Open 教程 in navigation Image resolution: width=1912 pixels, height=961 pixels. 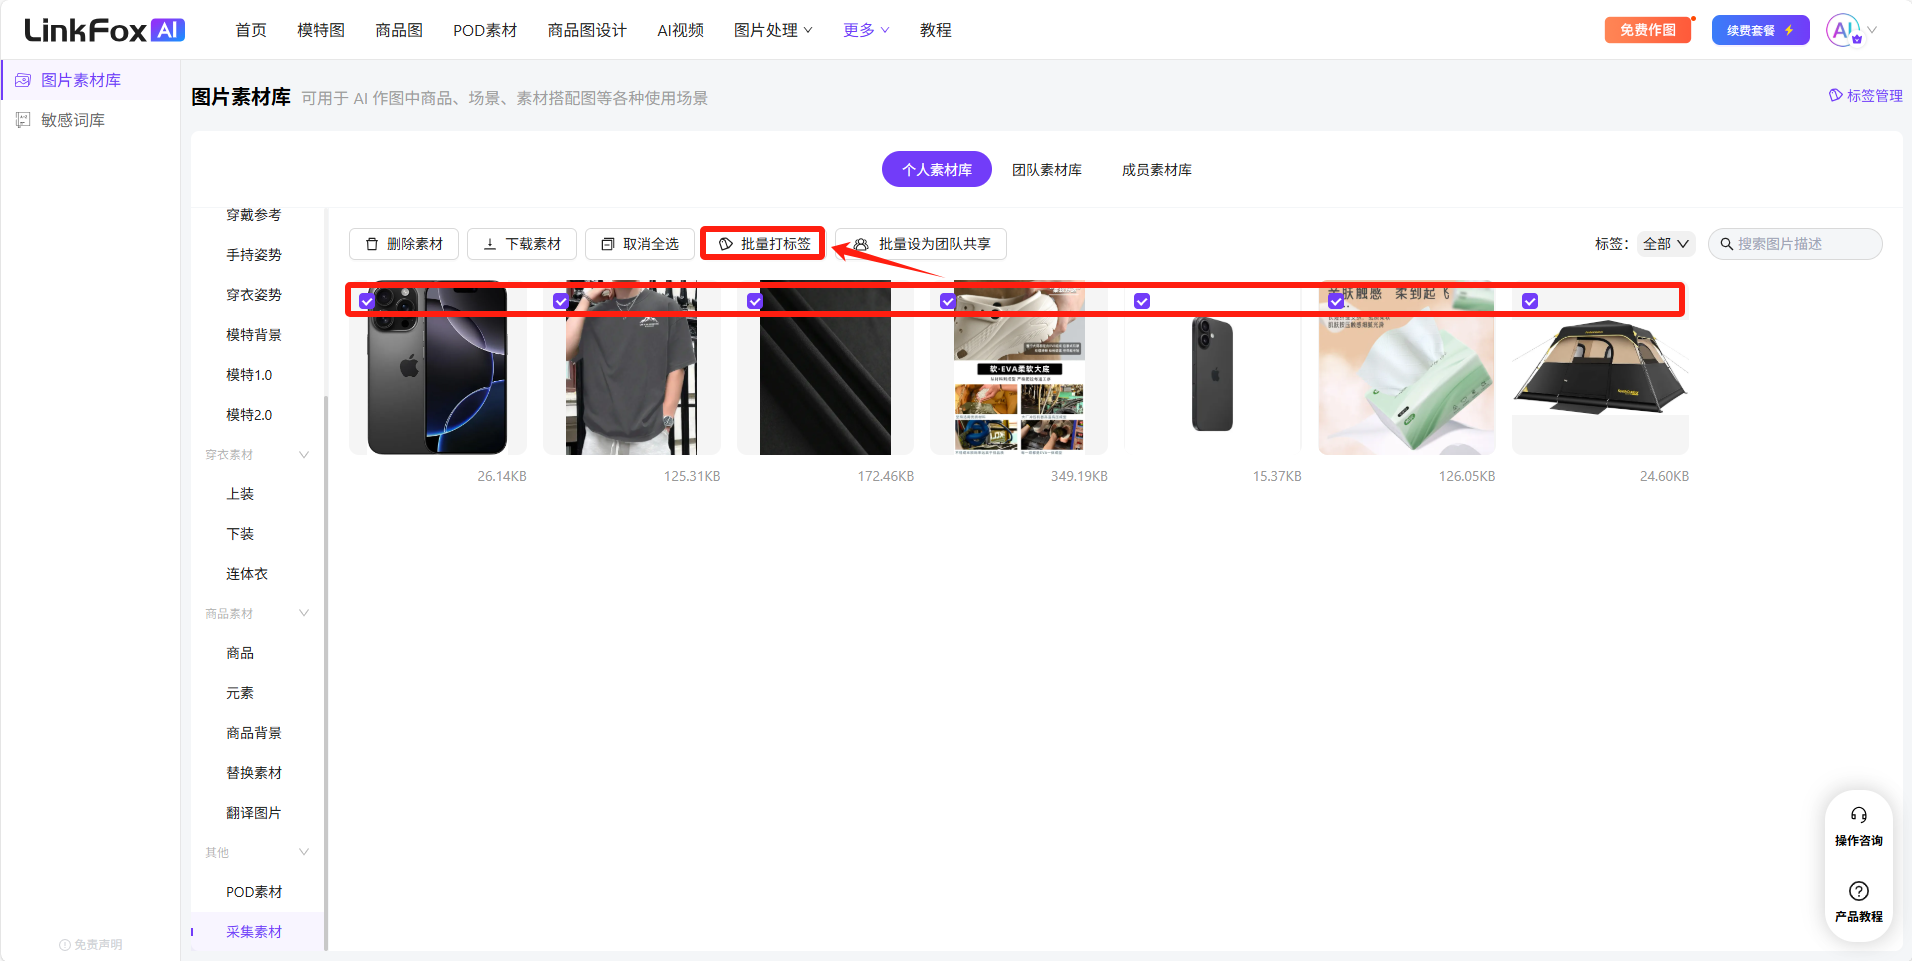(x=936, y=30)
